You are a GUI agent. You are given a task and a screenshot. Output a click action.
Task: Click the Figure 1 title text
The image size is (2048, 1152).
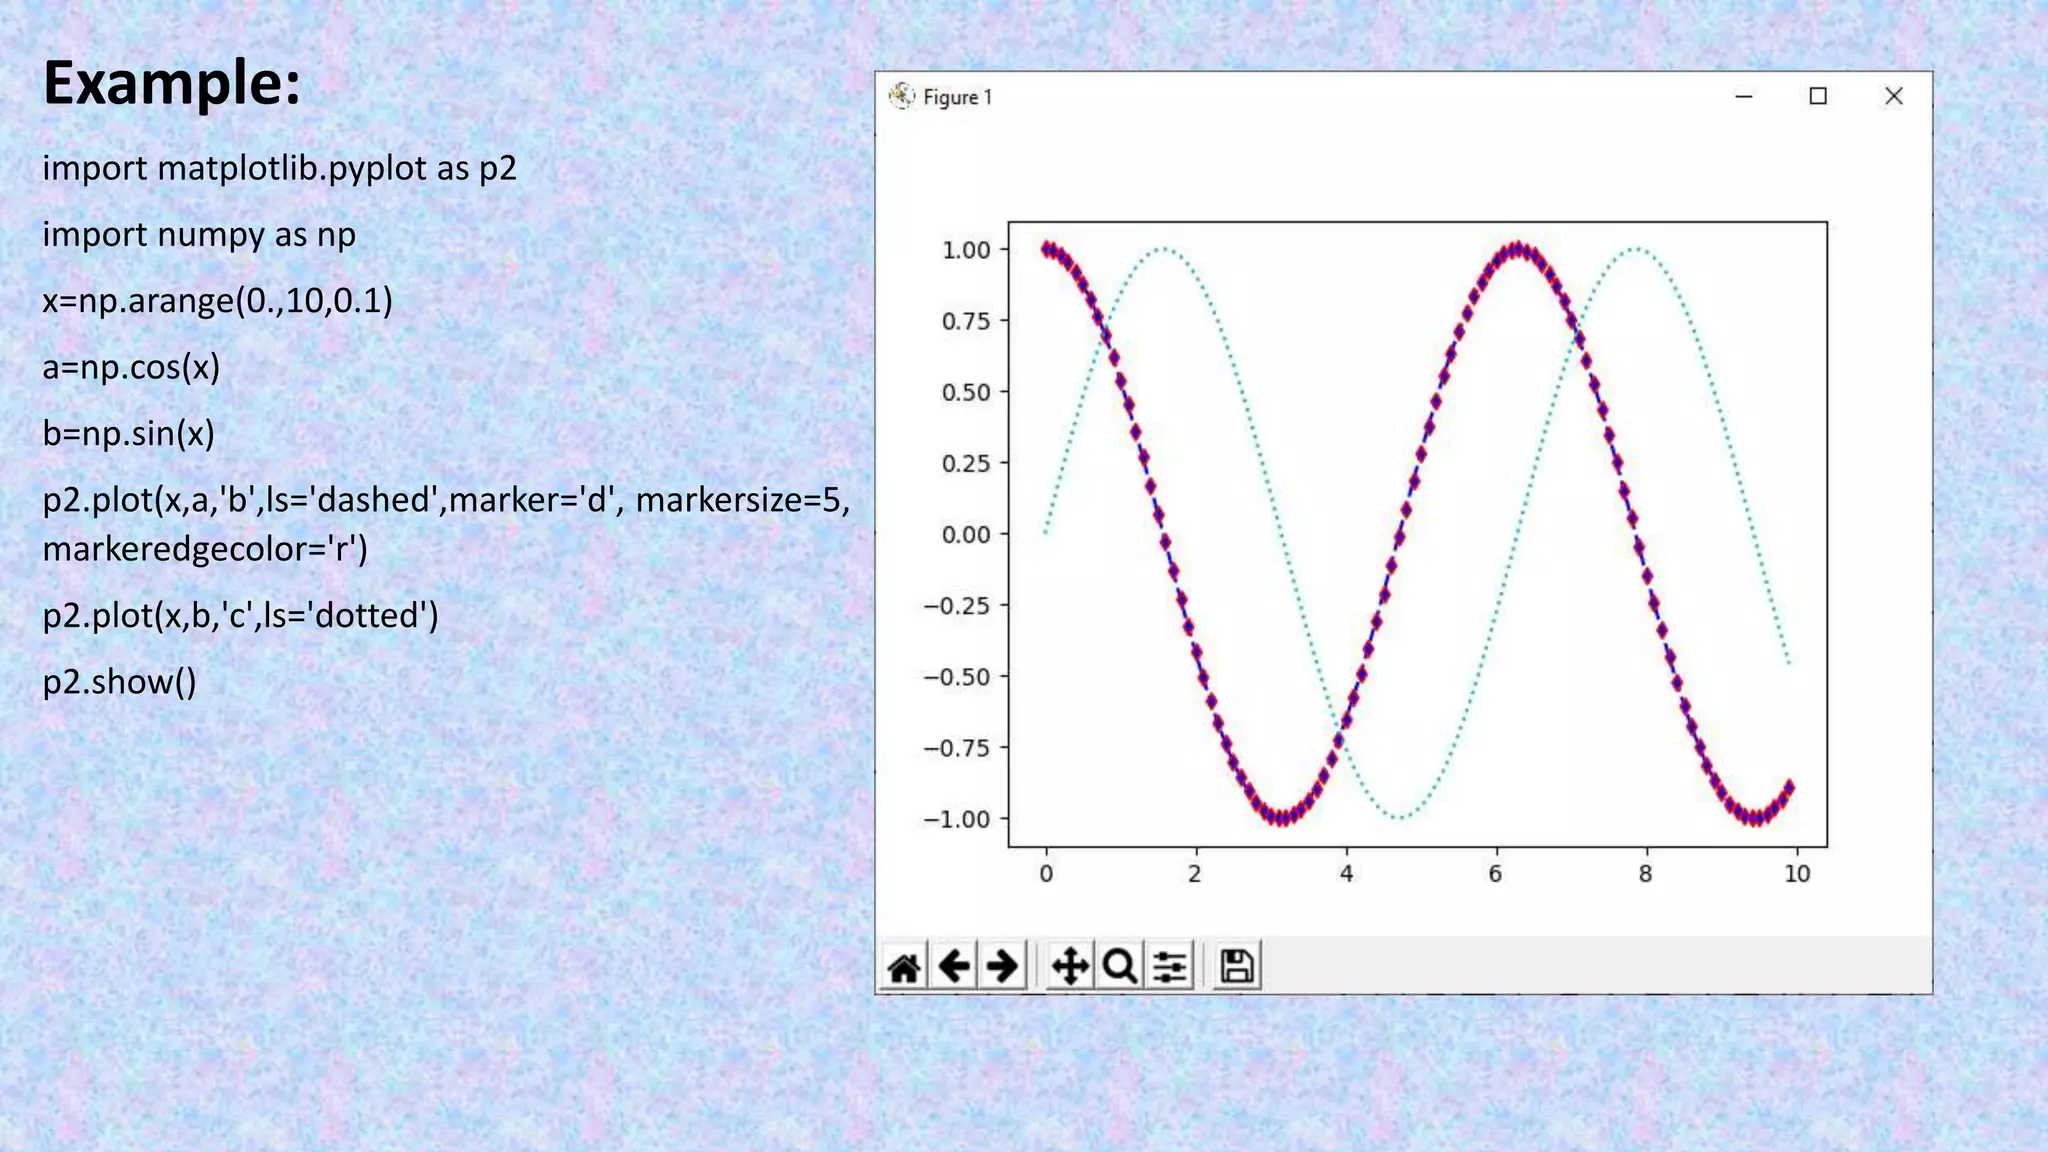point(957,97)
